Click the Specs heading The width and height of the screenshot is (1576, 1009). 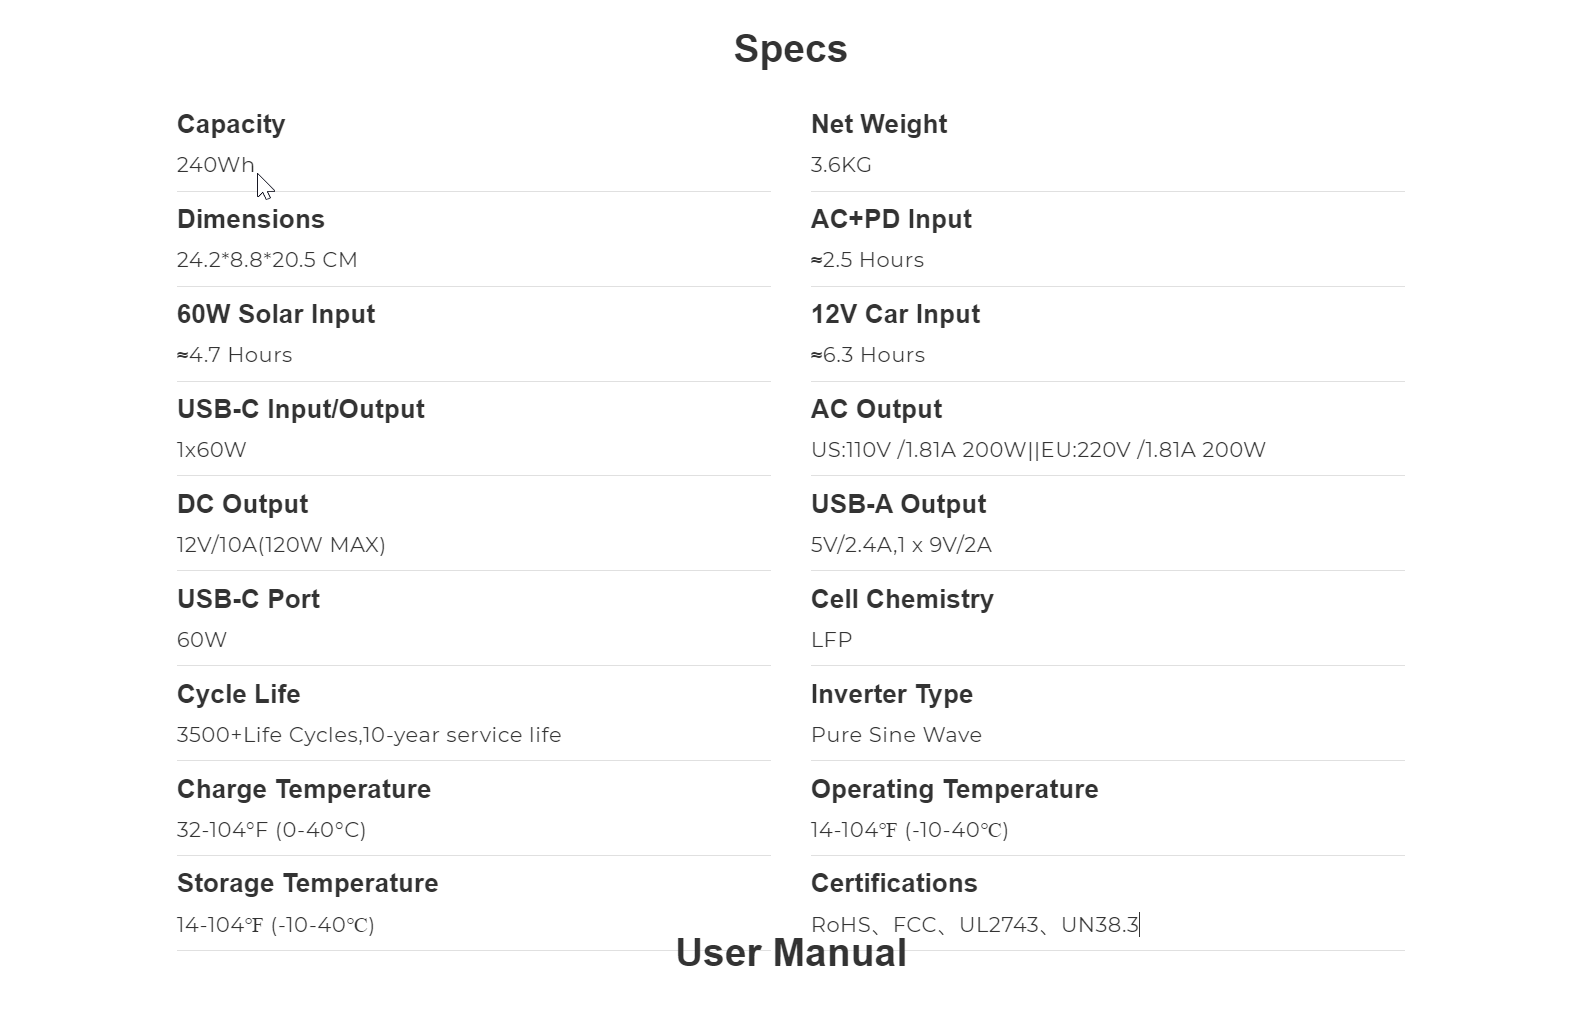(790, 49)
